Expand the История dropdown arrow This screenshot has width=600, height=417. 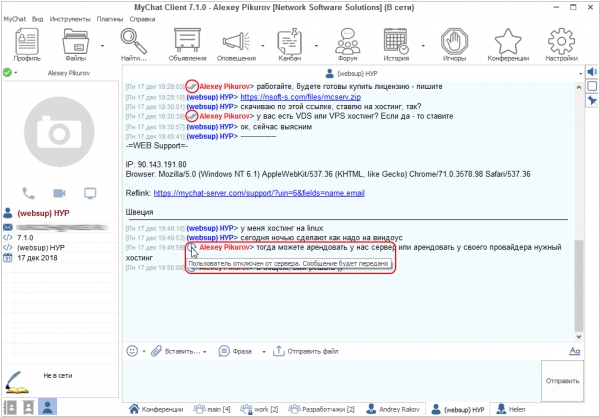(x=423, y=46)
